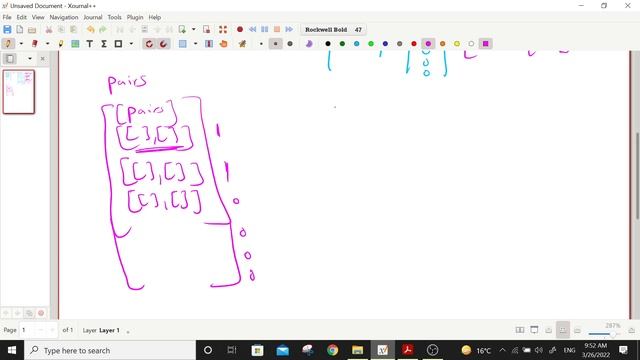640x360 pixels.
Task: Pick the red pen color
Action: [x=414, y=44]
